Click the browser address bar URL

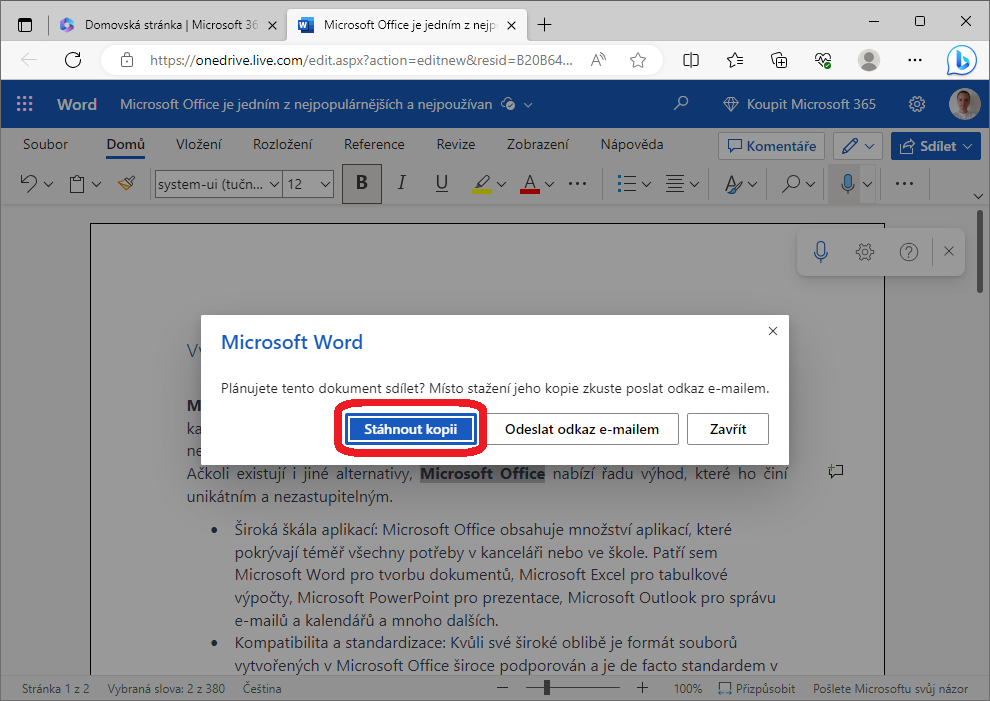pyautogui.click(x=361, y=60)
